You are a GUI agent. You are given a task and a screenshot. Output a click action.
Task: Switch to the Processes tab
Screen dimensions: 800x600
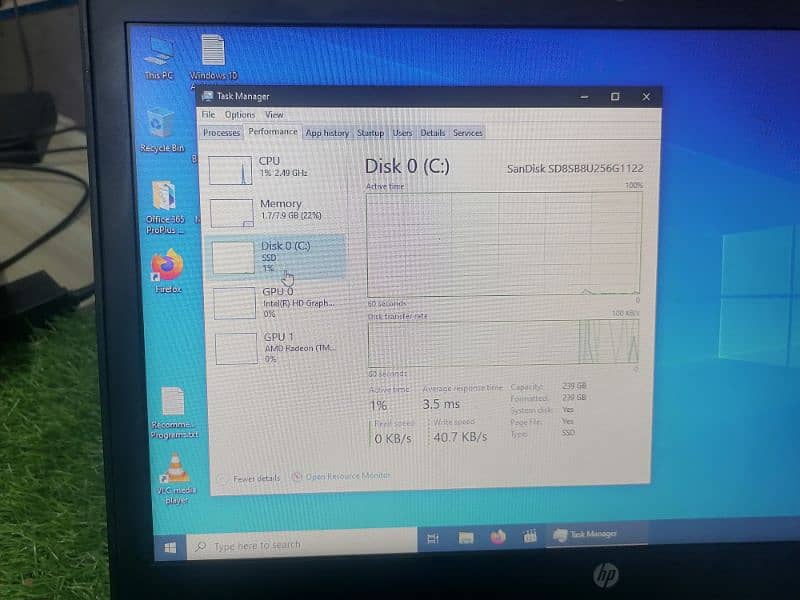[x=221, y=133]
